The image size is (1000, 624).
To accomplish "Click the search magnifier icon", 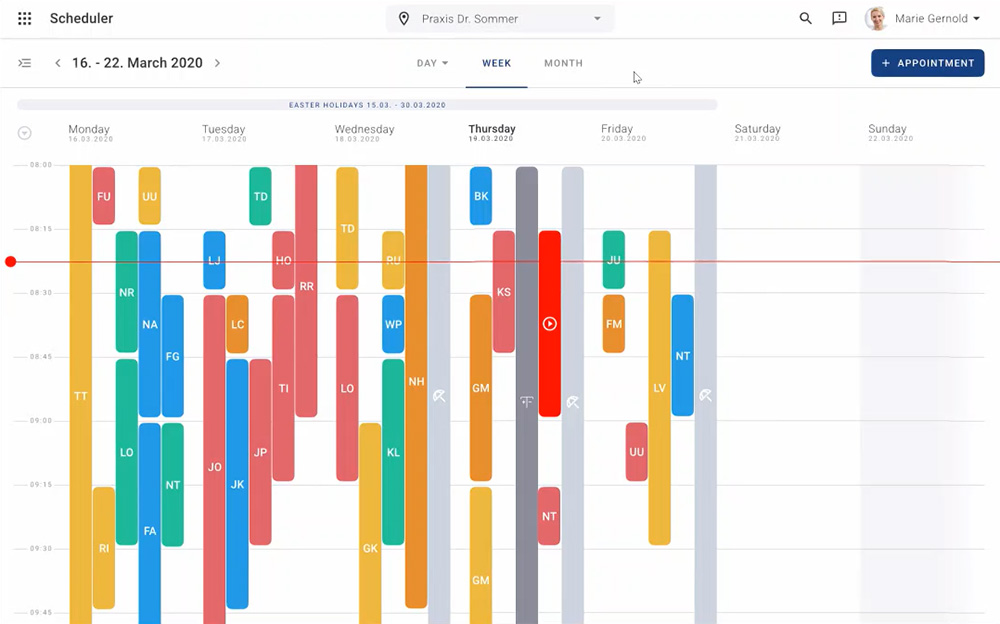I will click(805, 19).
